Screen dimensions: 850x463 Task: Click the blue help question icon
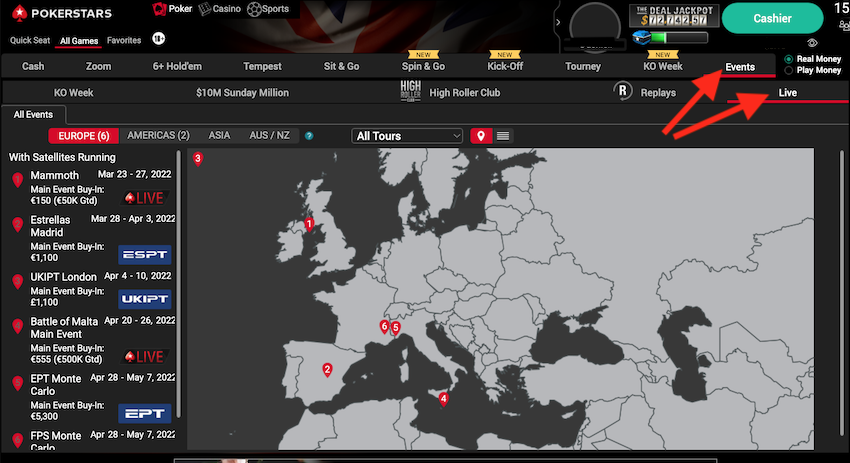tap(309, 136)
